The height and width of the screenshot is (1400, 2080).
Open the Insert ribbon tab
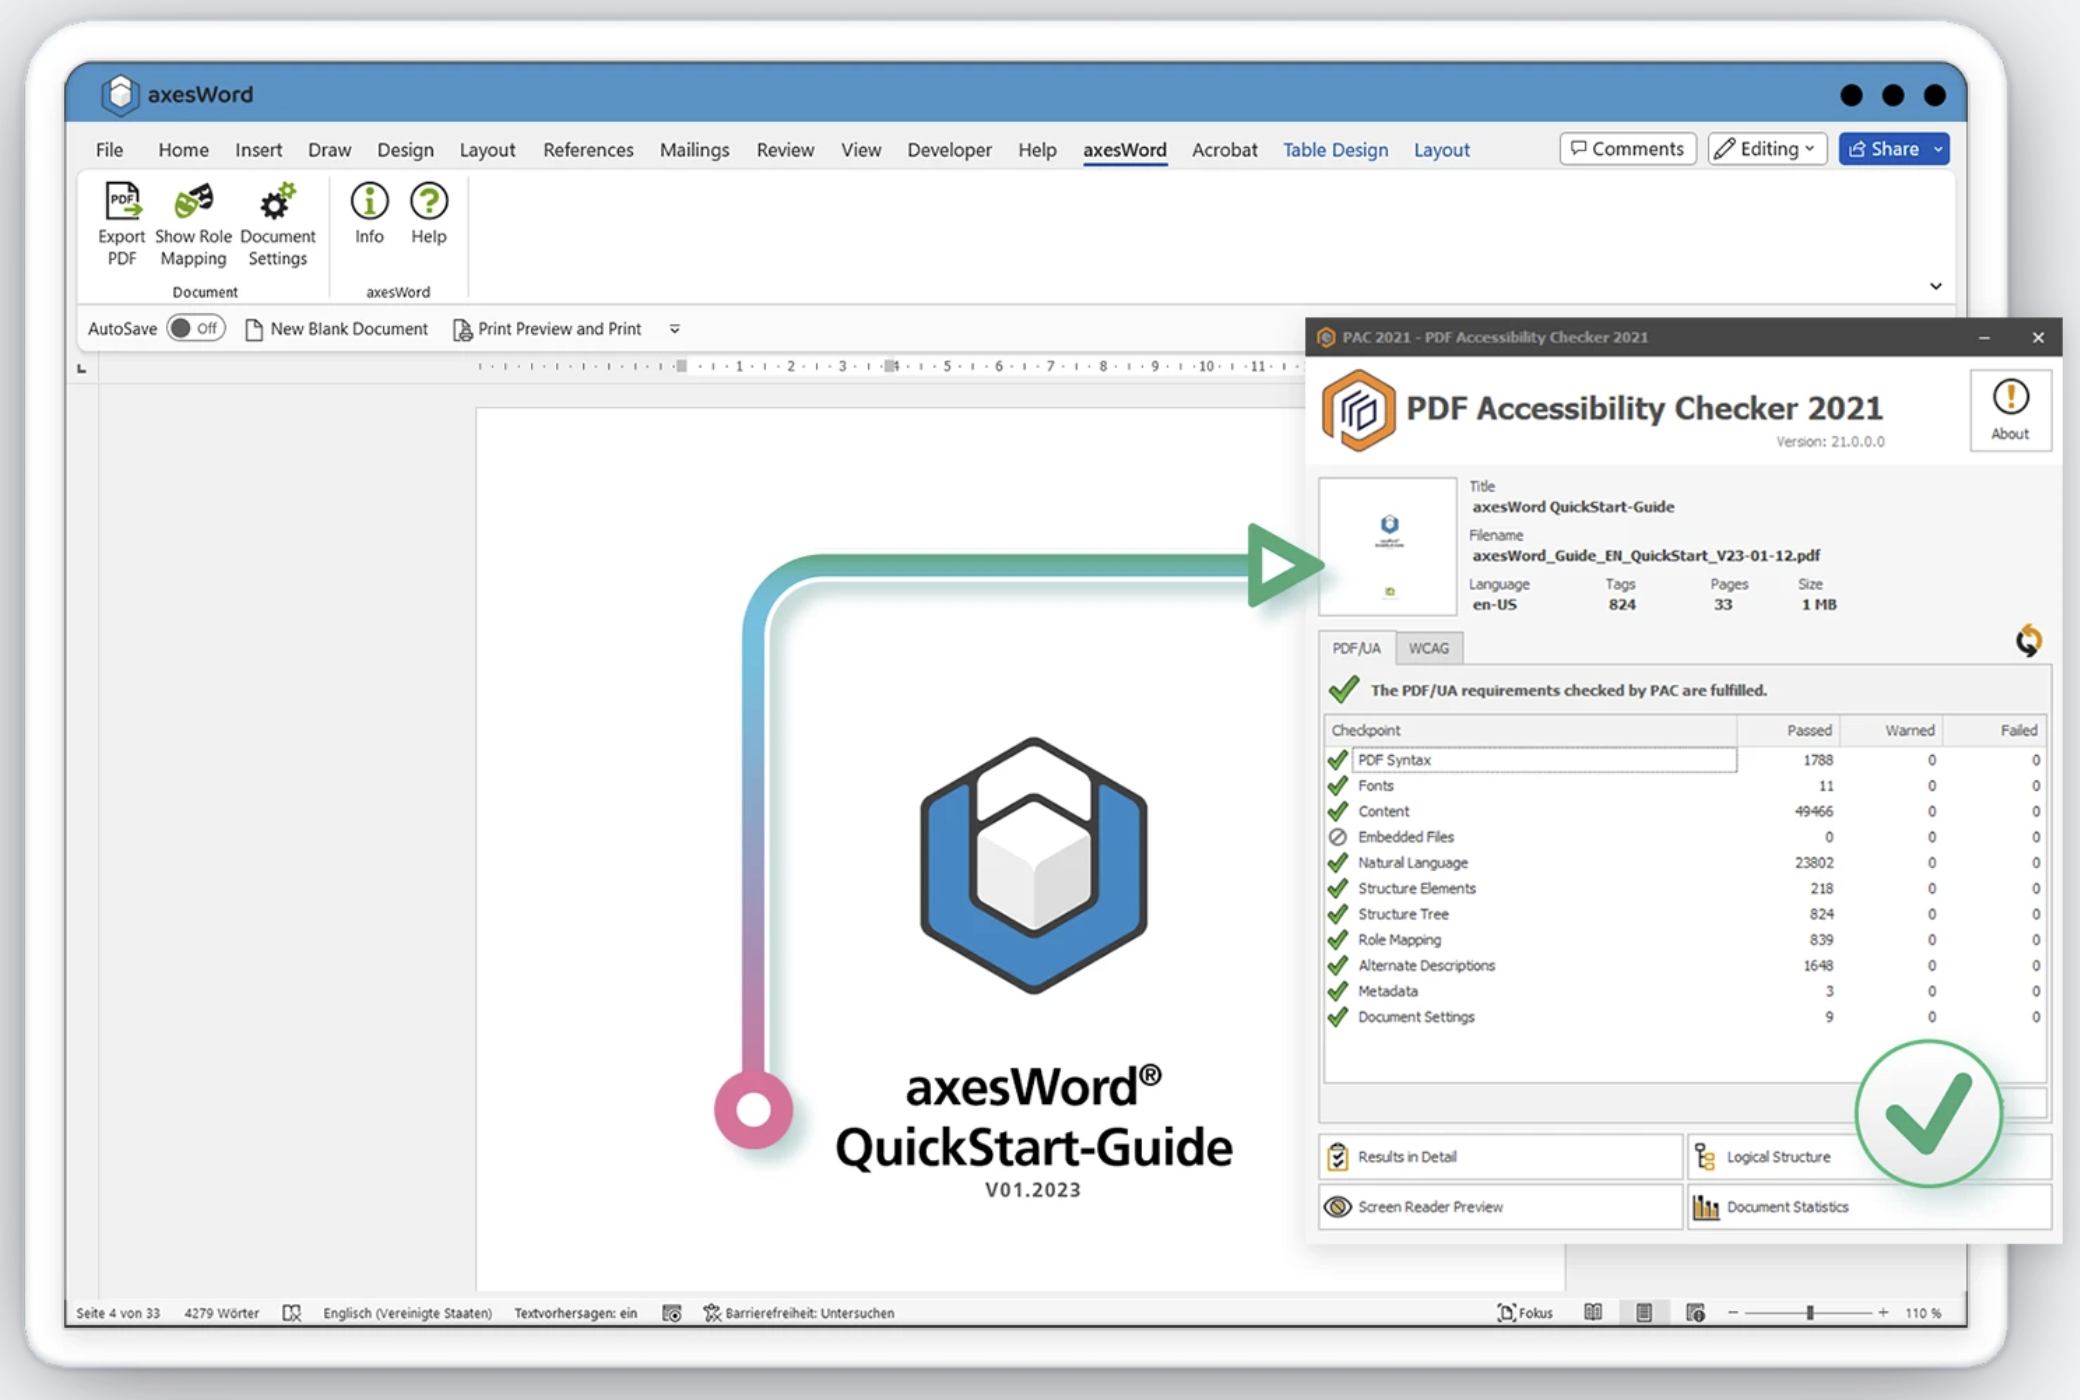258,149
